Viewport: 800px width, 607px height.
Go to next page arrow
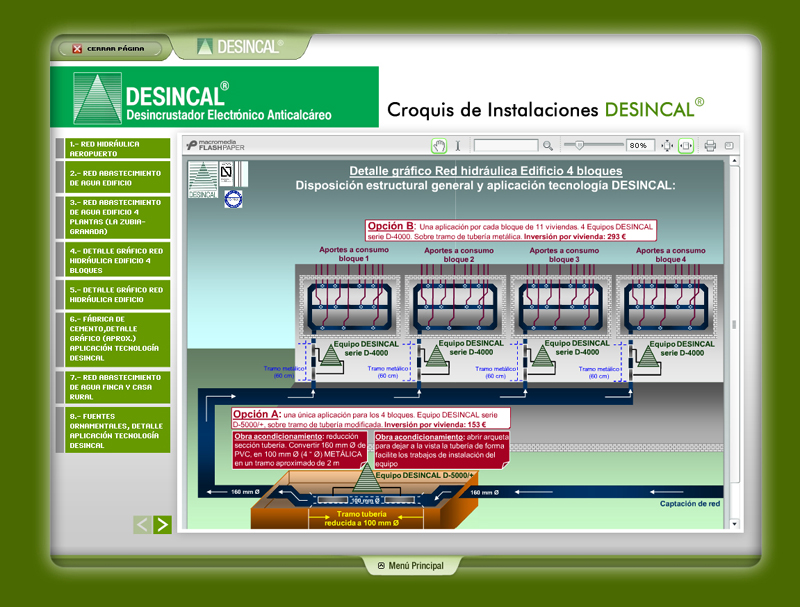[x=162, y=524]
